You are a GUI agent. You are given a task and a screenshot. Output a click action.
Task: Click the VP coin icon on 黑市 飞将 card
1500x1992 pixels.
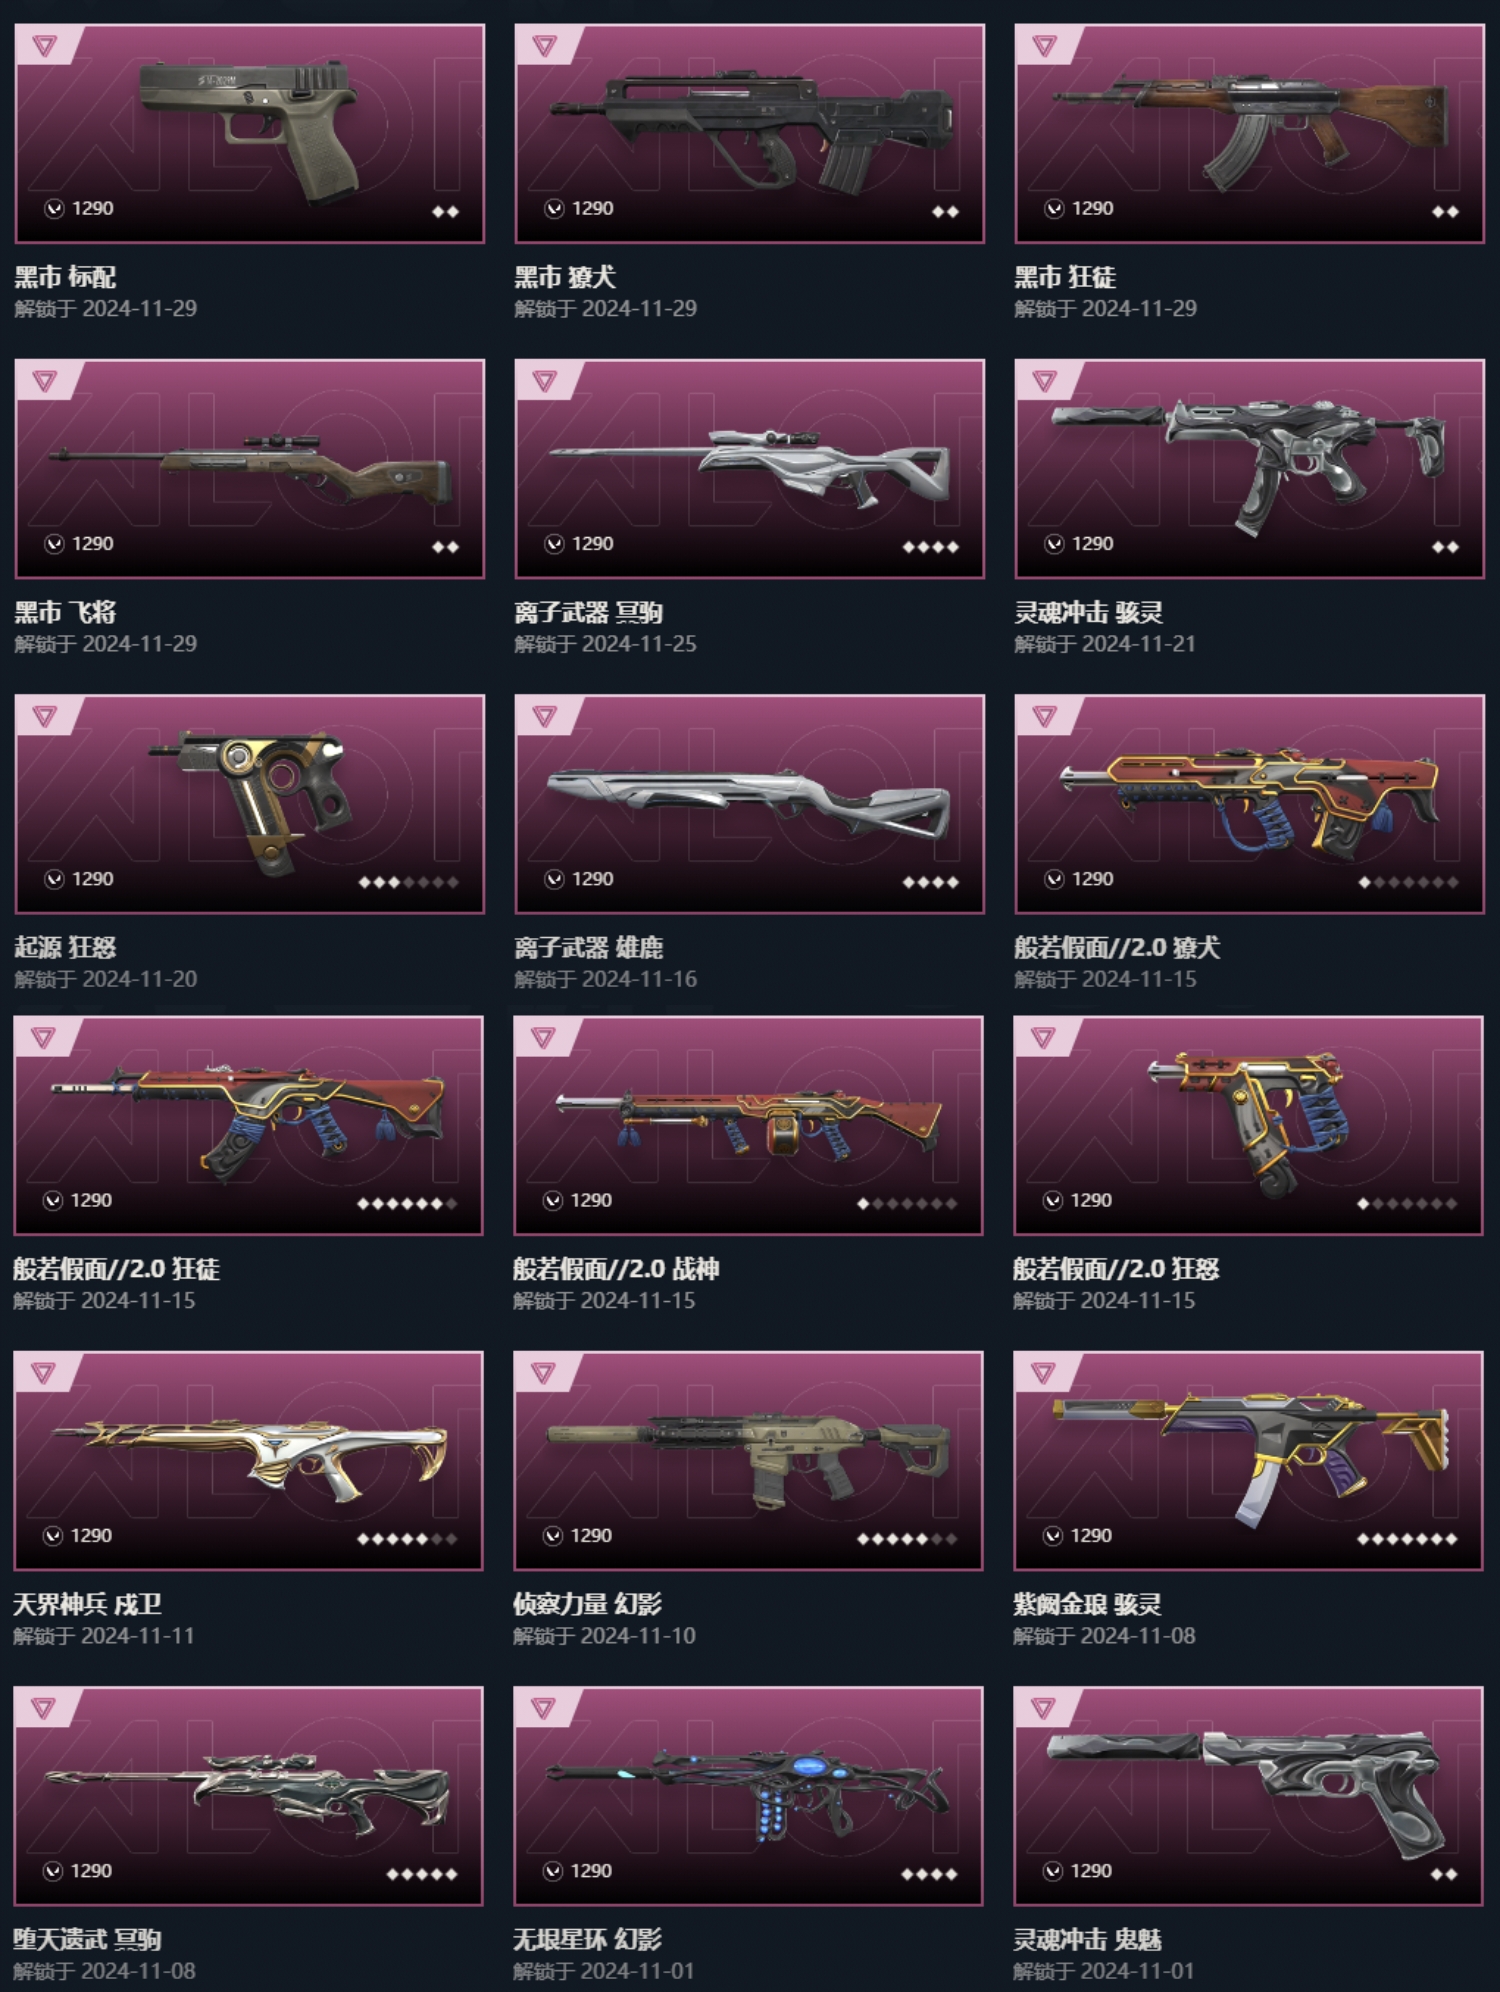(54, 544)
